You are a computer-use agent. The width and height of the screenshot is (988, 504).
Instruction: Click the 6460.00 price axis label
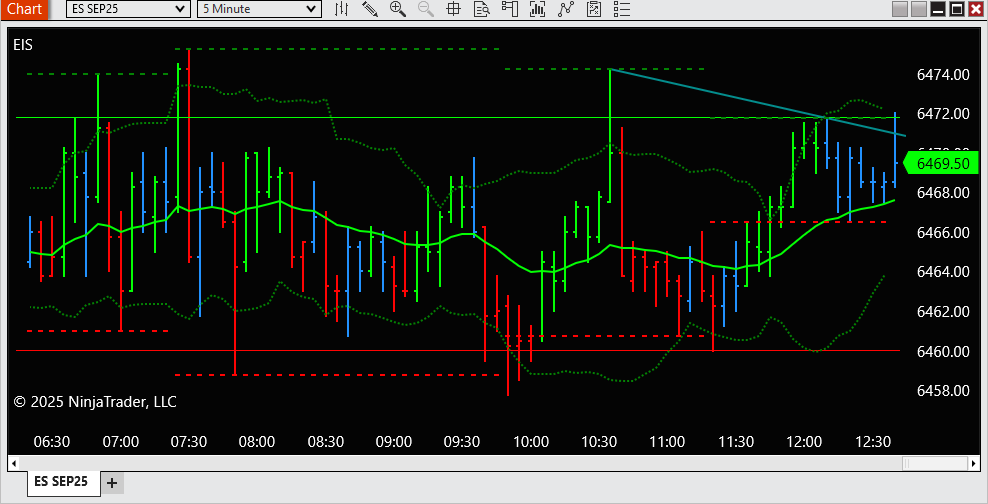click(943, 351)
